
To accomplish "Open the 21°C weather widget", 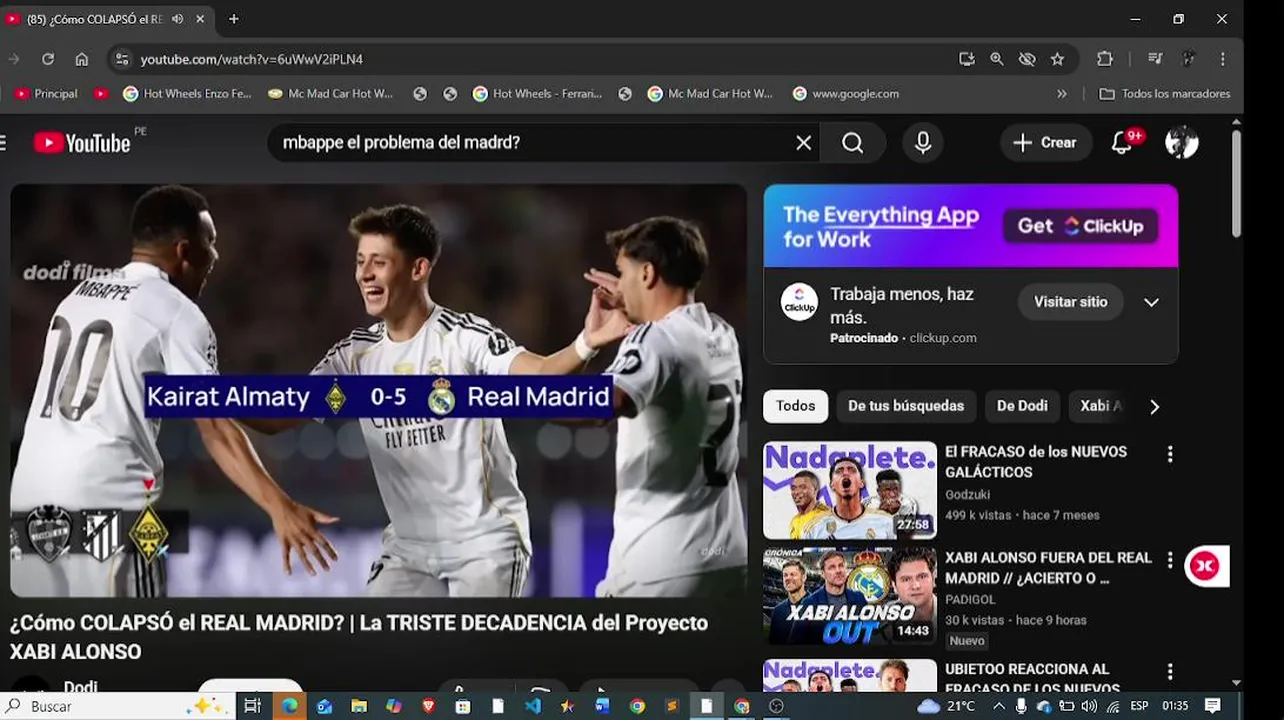I will [946, 706].
